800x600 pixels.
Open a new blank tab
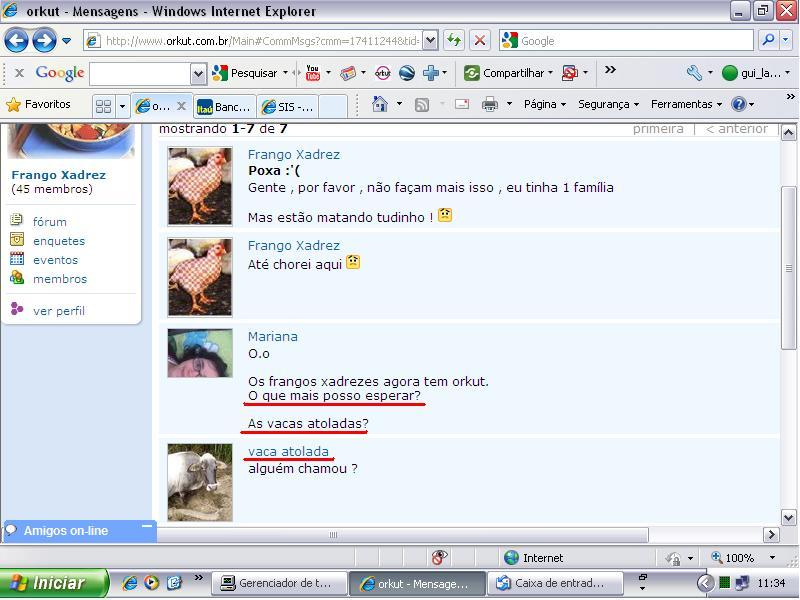tap(333, 107)
